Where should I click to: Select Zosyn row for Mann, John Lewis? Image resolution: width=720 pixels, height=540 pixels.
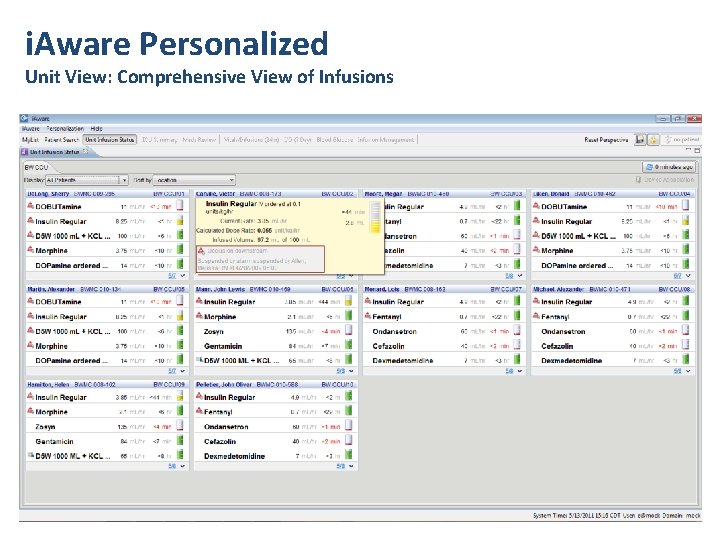click(x=275, y=331)
